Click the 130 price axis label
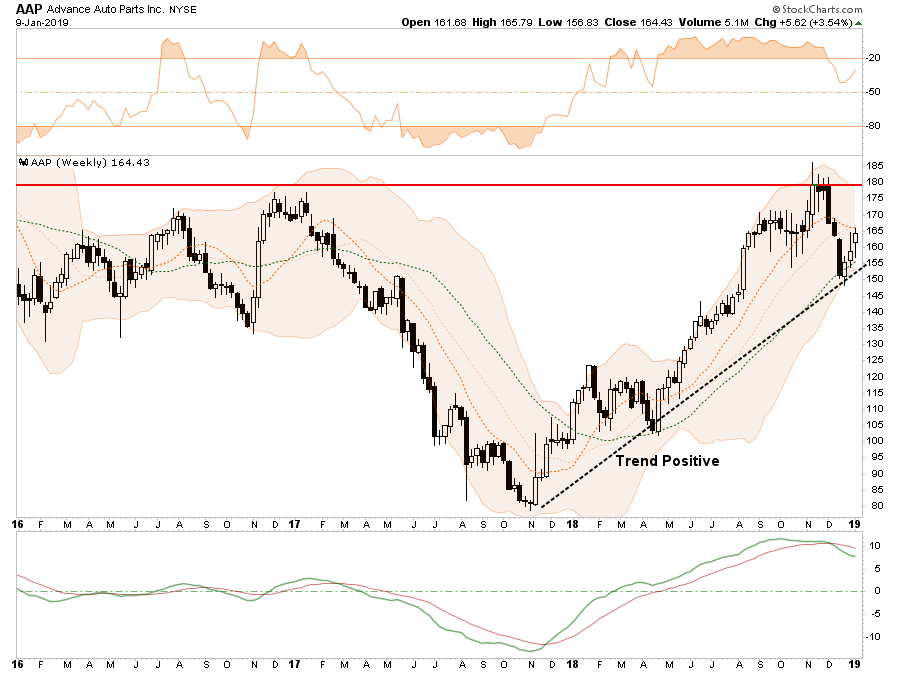This screenshot has width=900, height=673. pyautogui.click(x=875, y=344)
